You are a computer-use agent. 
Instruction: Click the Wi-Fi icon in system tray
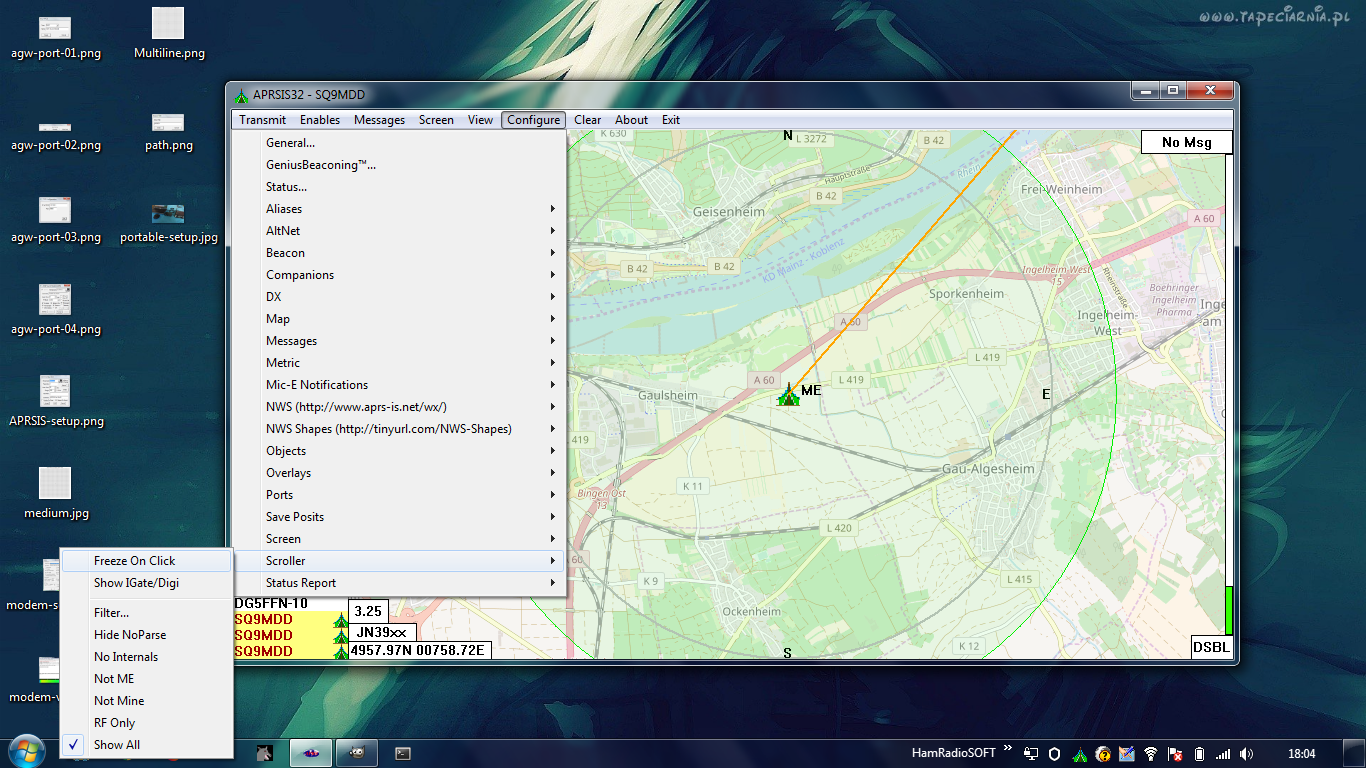click(1151, 754)
